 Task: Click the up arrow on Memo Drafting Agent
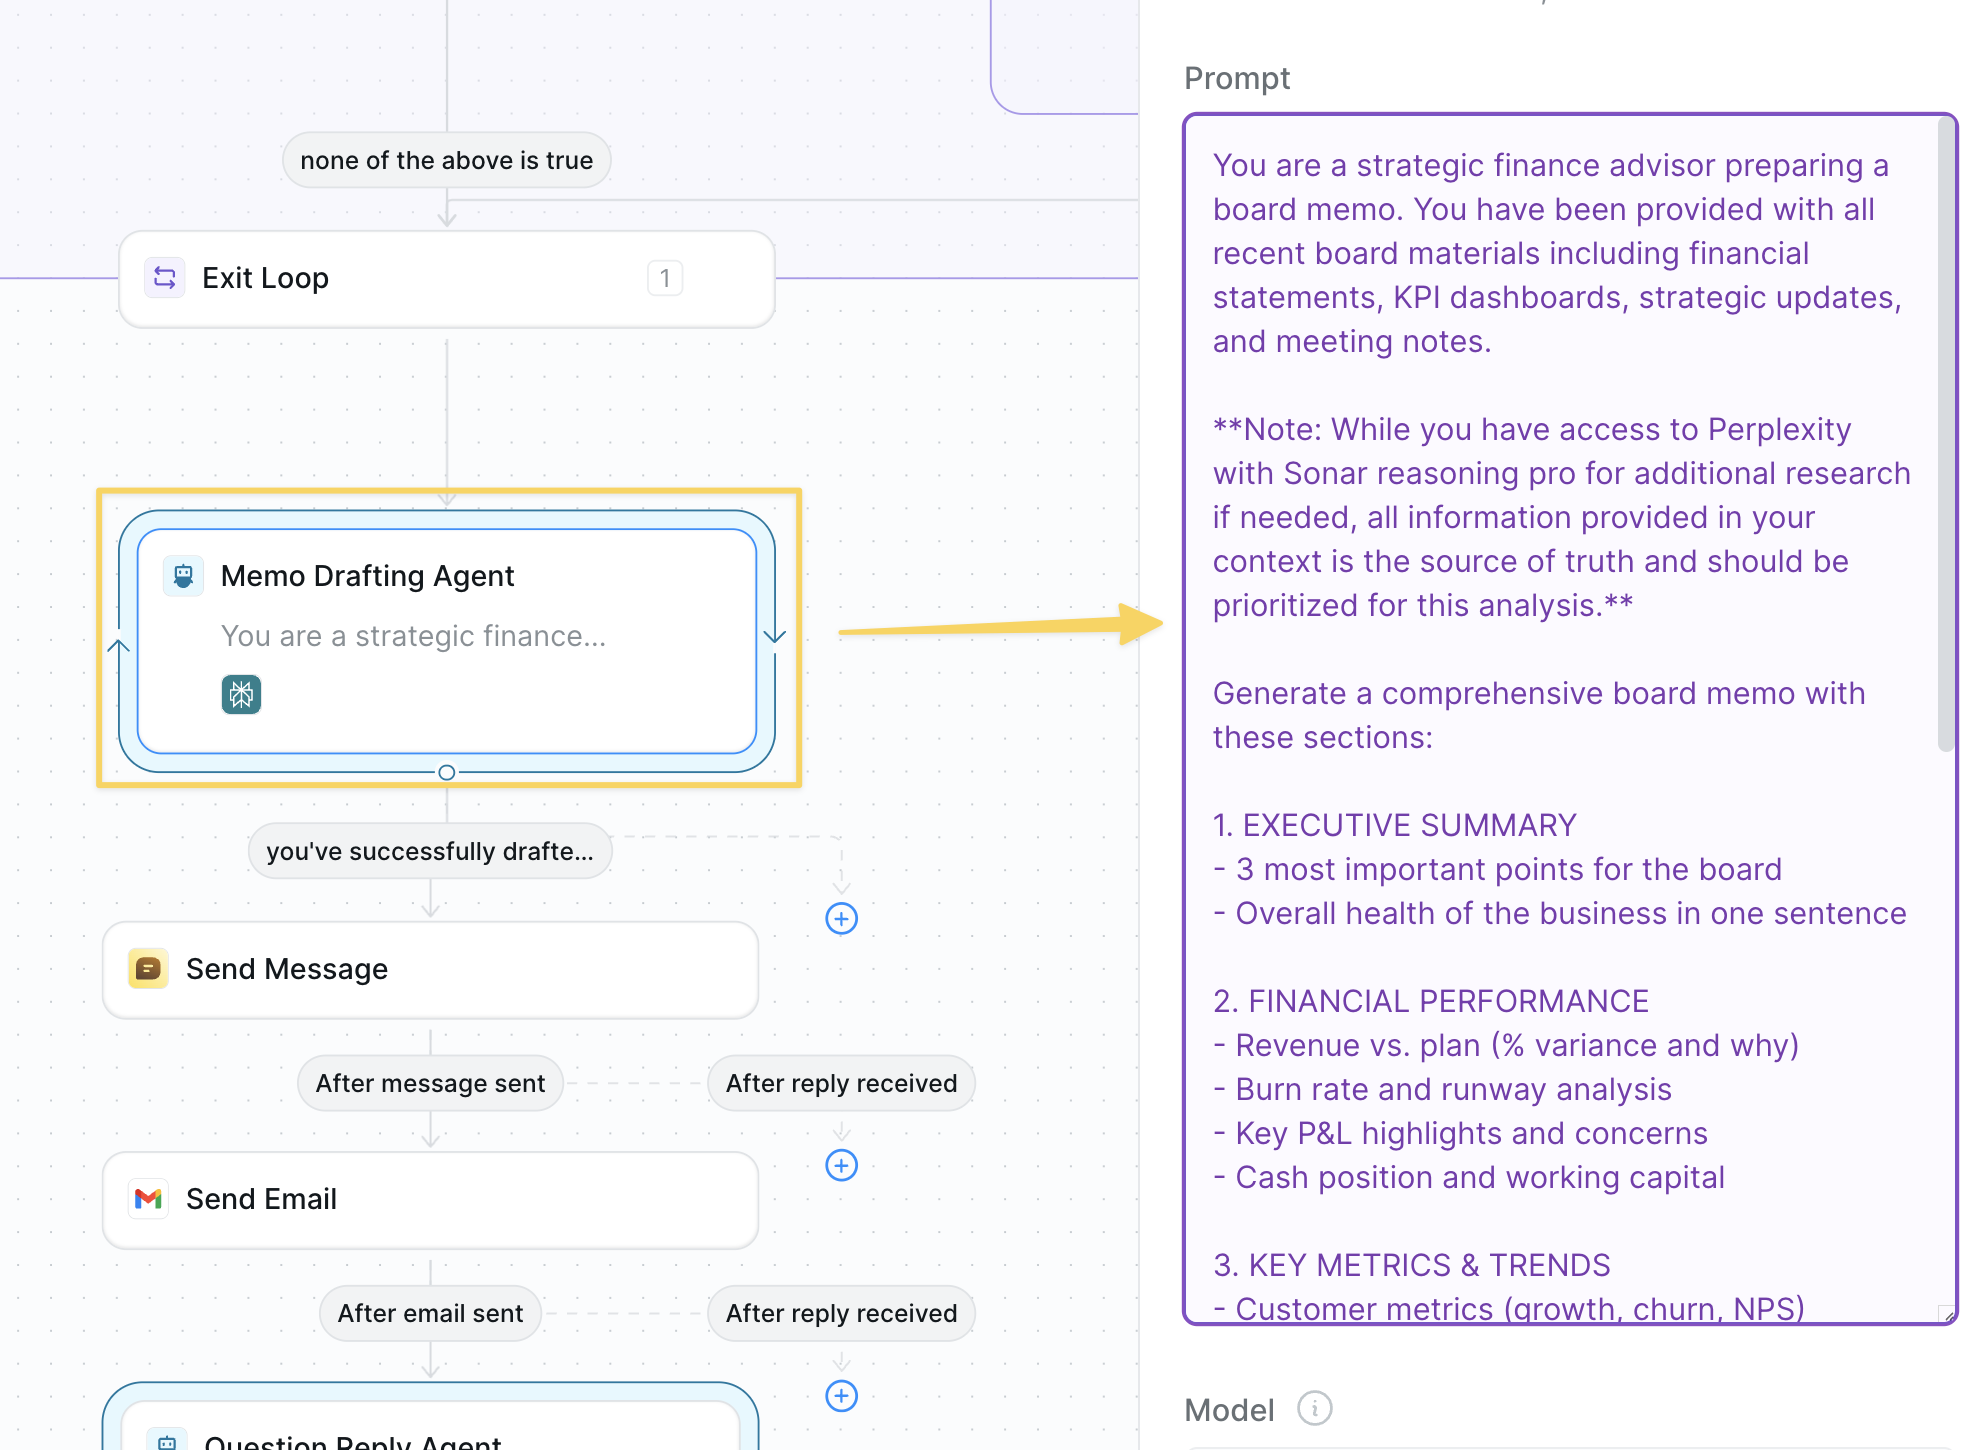[119, 647]
